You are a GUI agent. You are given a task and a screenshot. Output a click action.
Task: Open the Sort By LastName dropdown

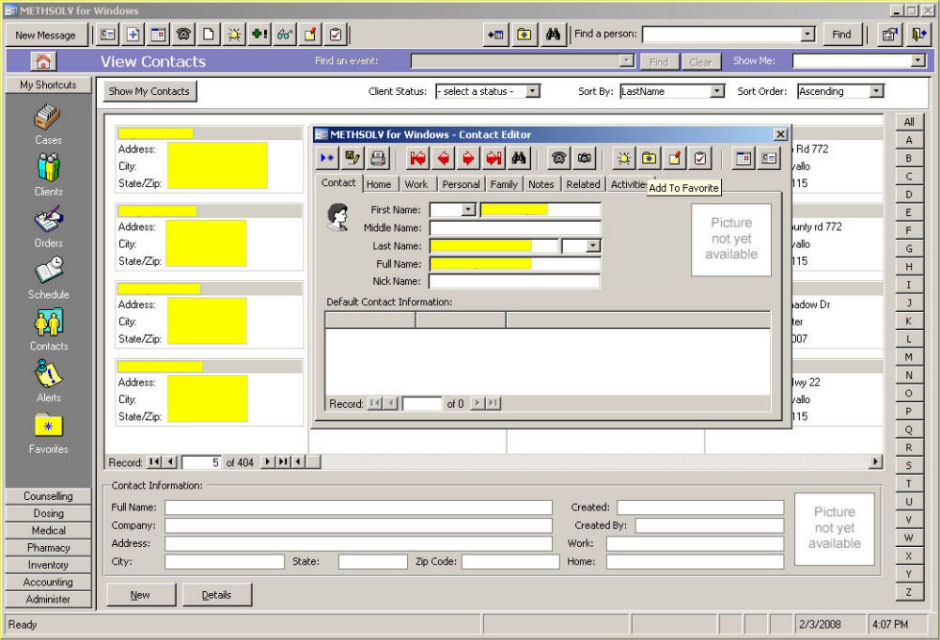point(716,91)
